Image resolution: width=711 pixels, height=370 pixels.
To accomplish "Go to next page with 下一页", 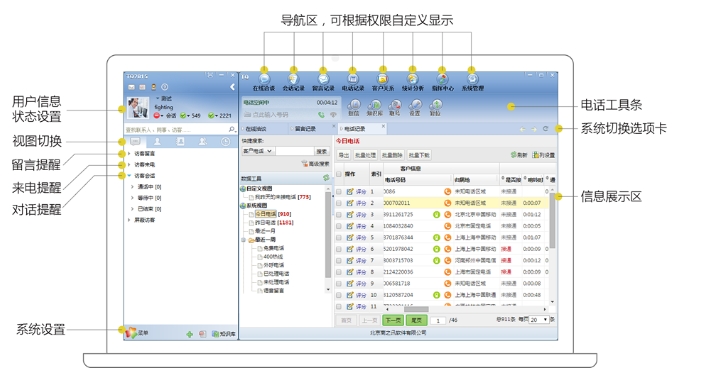I will coord(393,320).
